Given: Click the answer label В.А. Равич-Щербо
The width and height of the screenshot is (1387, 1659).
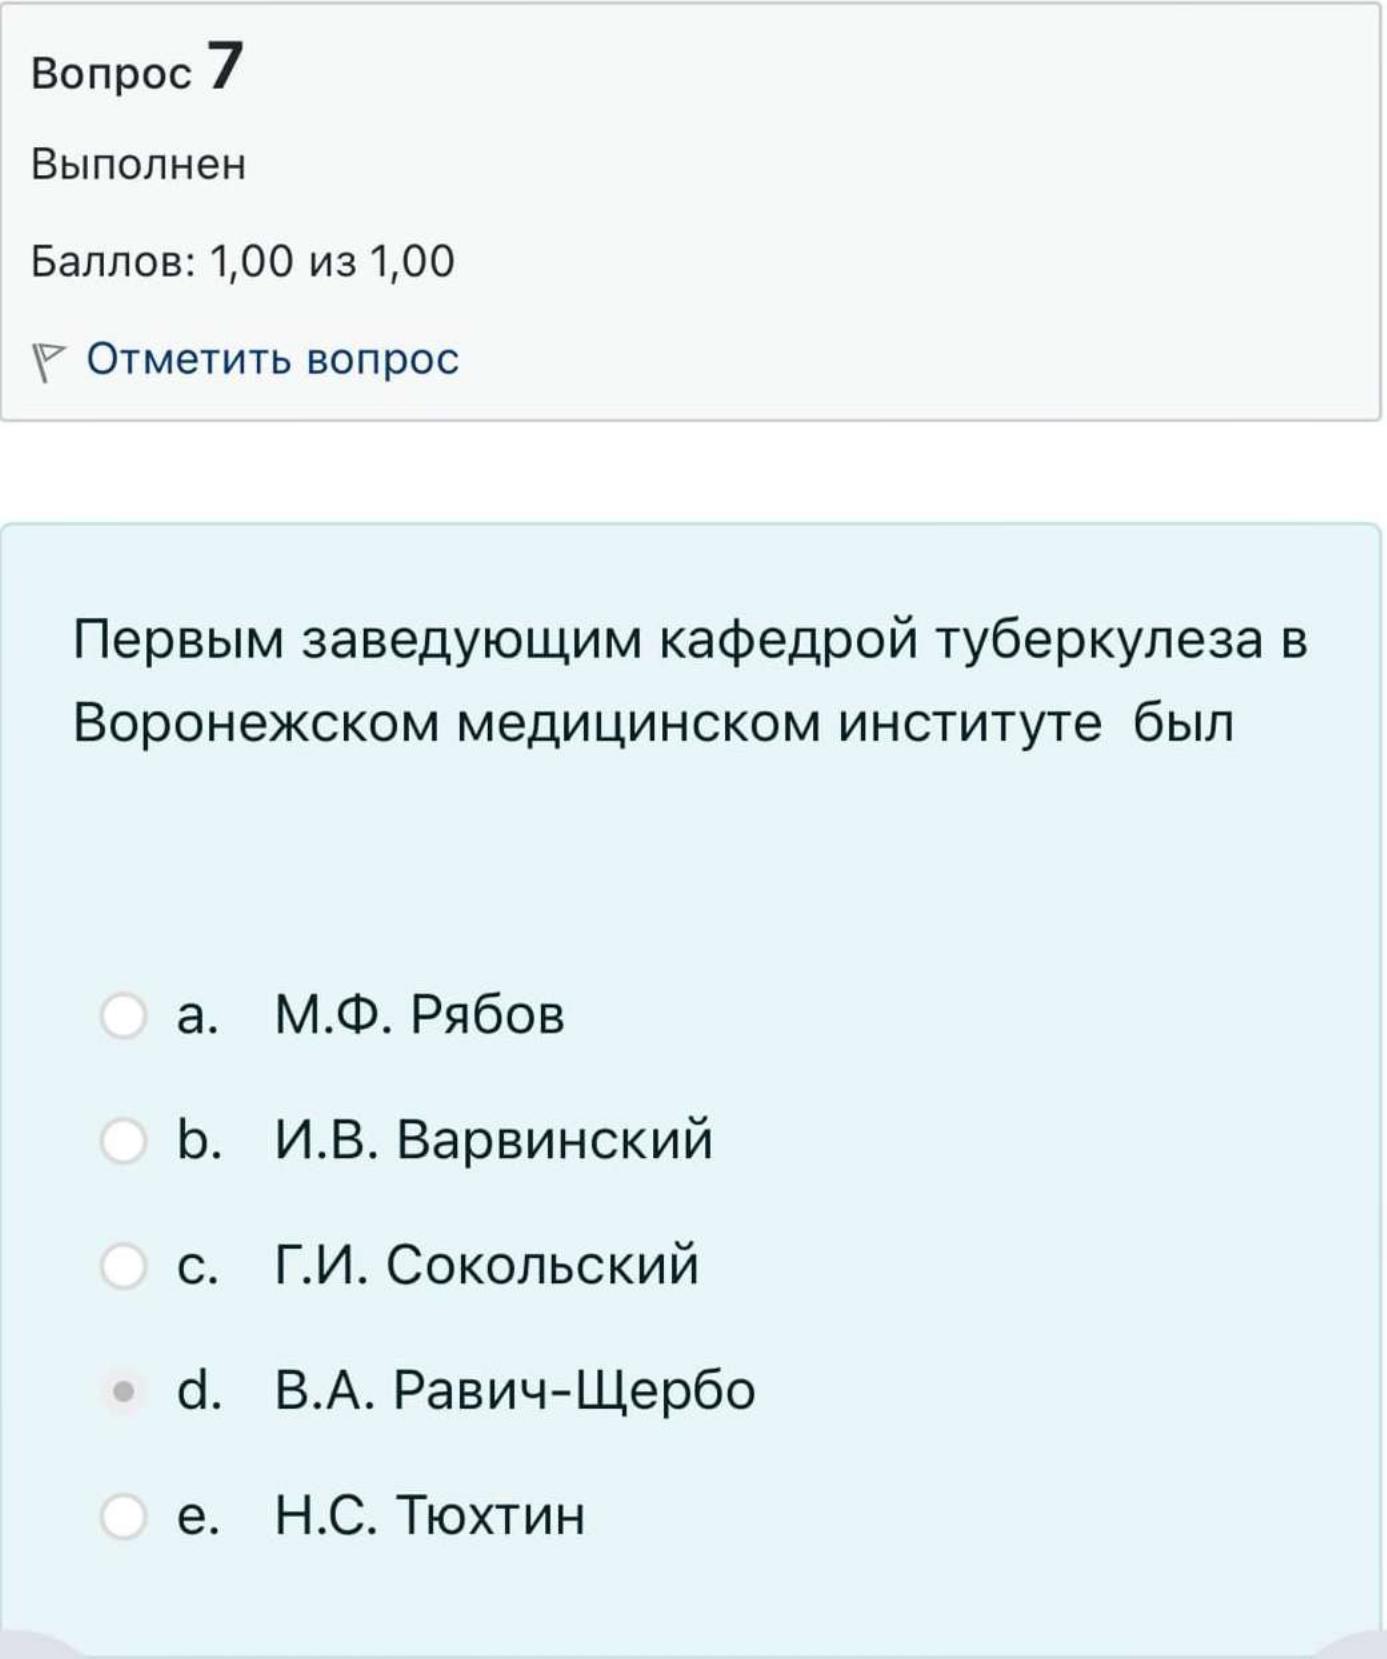Looking at the screenshot, I should pyautogui.click(x=515, y=1390).
